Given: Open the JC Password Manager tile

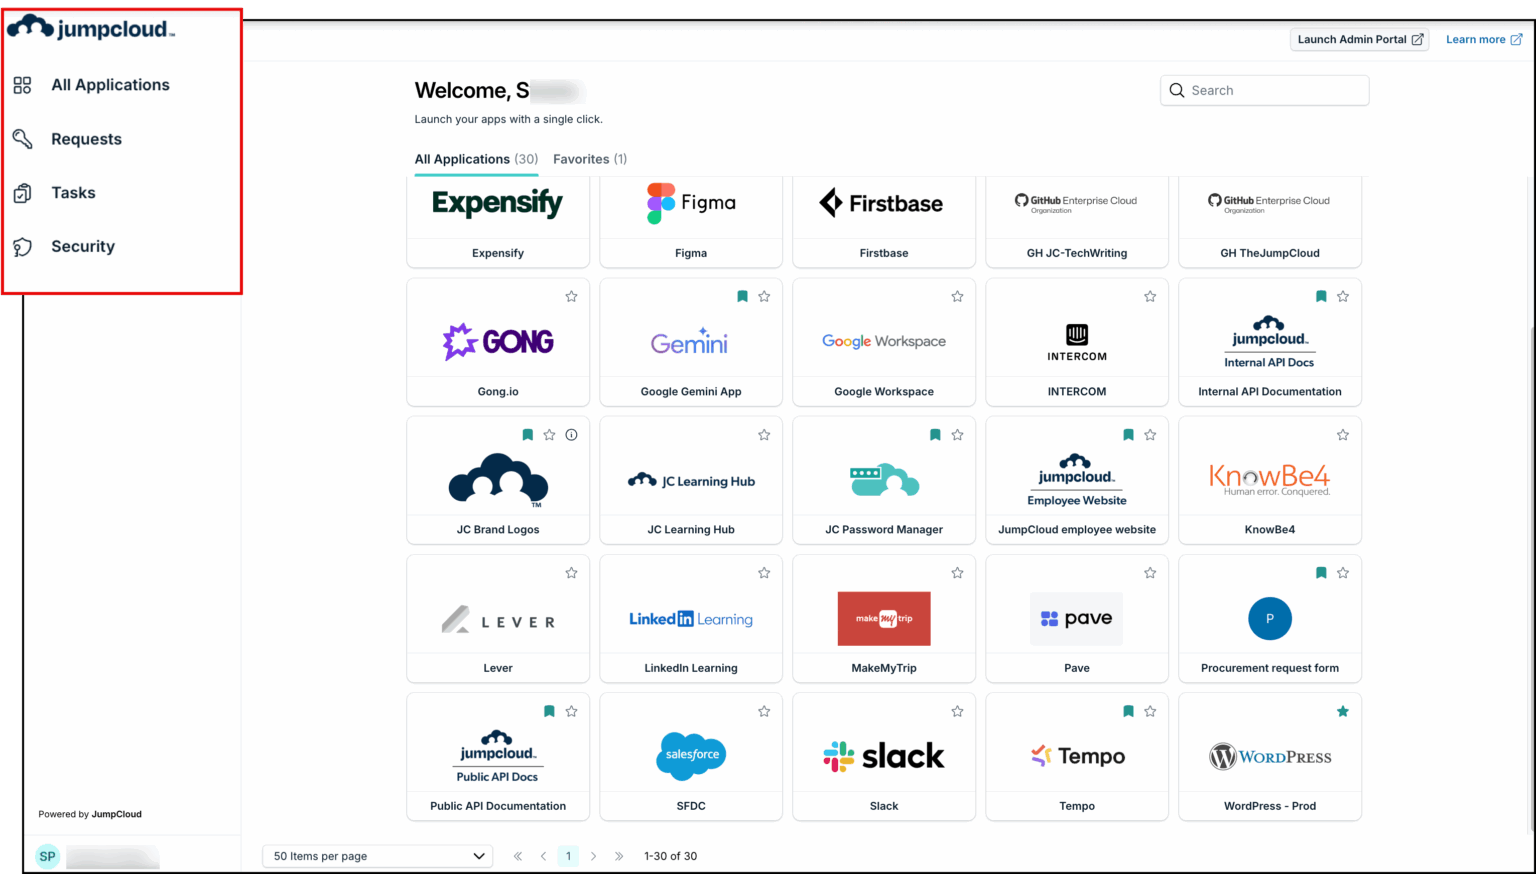Looking at the screenshot, I should pyautogui.click(x=884, y=480).
